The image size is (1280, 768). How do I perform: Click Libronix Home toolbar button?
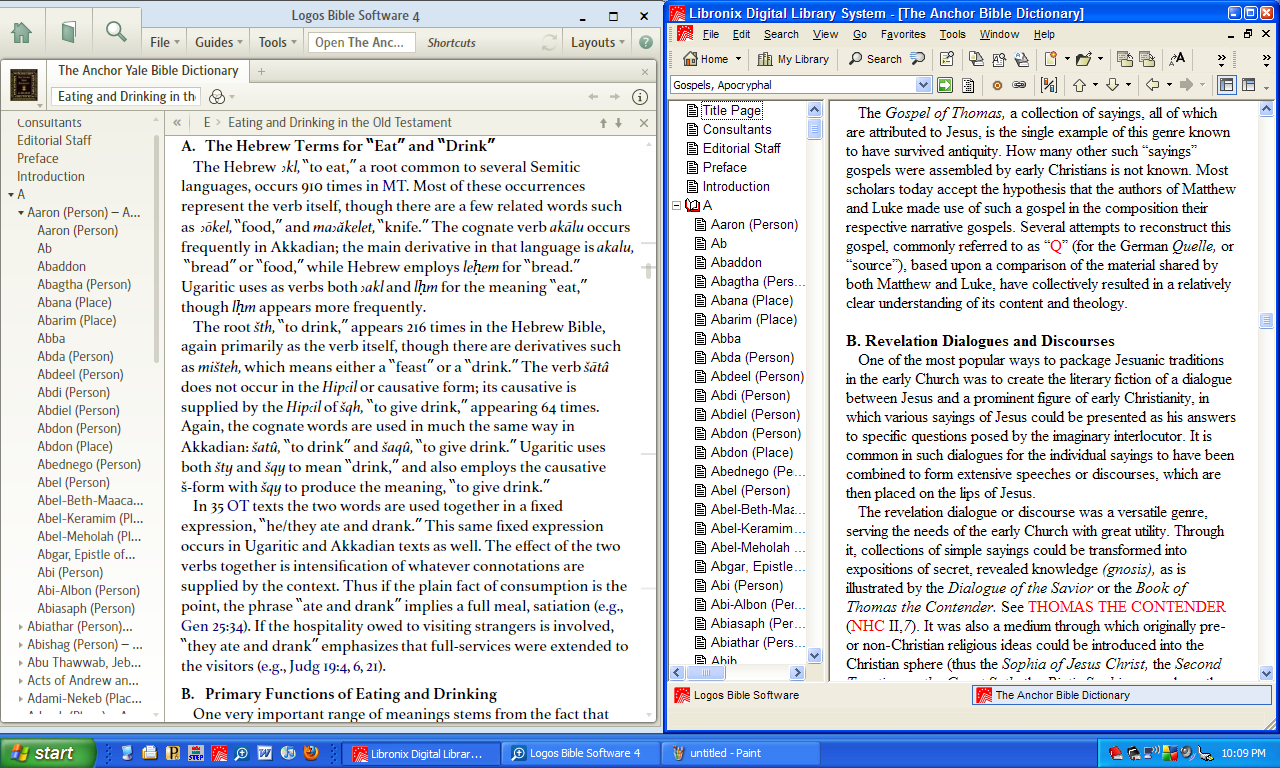click(705, 59)
